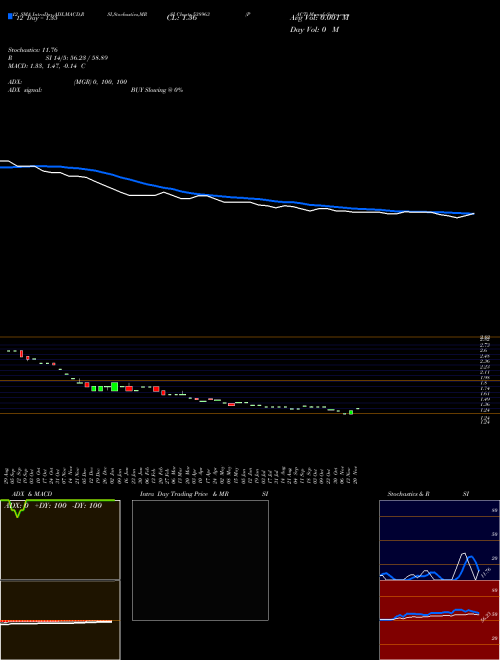Click the 'ADX signal:' label
Image resolution: width=500 pixels, height=660 pixels.
coord(25,90)
